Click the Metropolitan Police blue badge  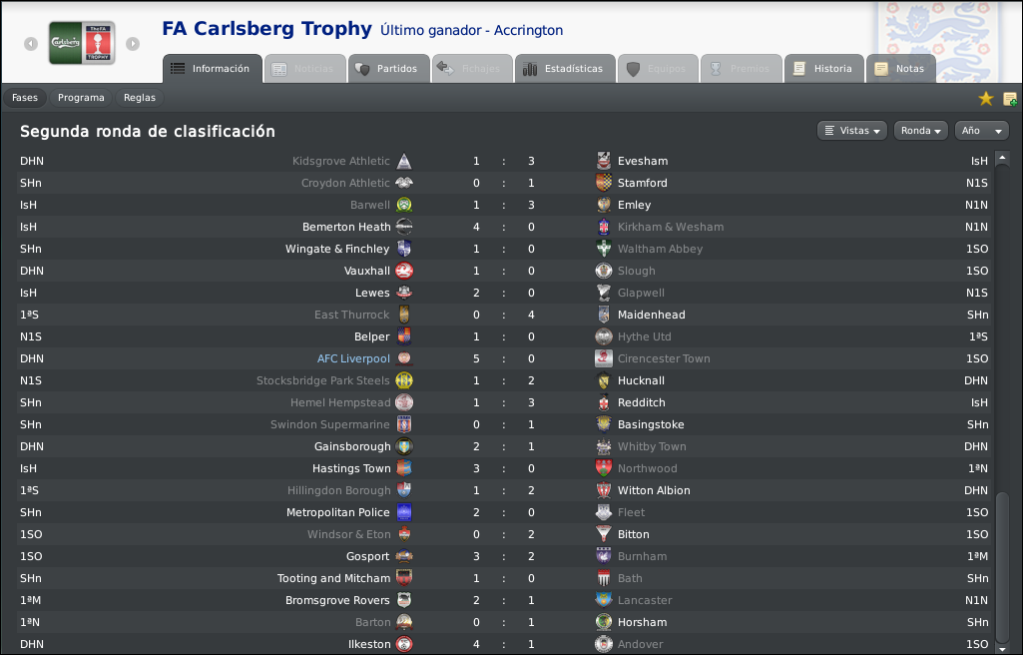coord(404,512)
